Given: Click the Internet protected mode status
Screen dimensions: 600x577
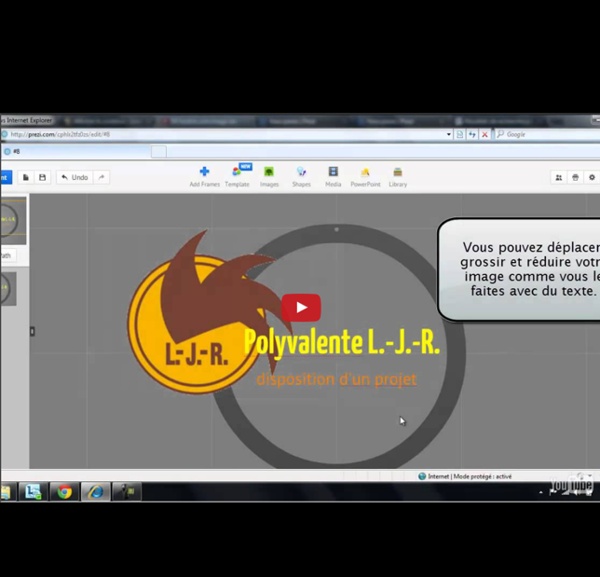Looking at the screenshot, I should (465, 476).
